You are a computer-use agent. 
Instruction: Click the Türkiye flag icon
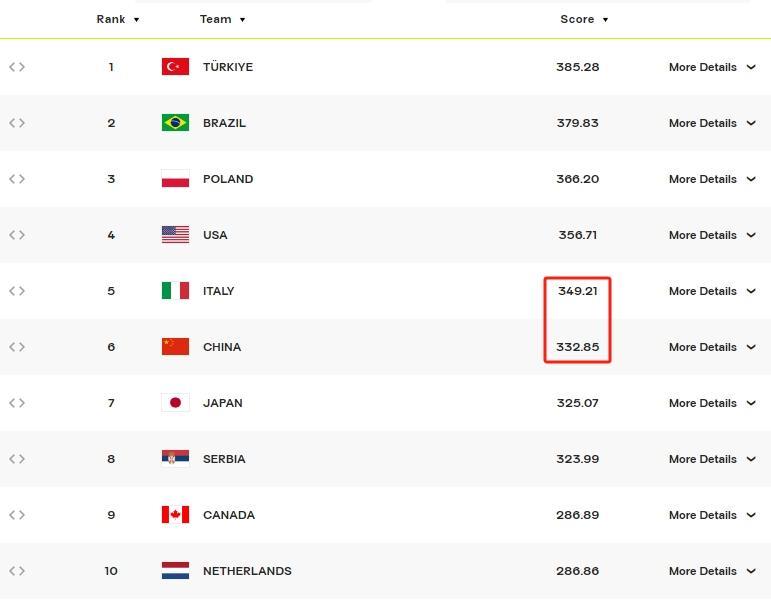point(175,67)
